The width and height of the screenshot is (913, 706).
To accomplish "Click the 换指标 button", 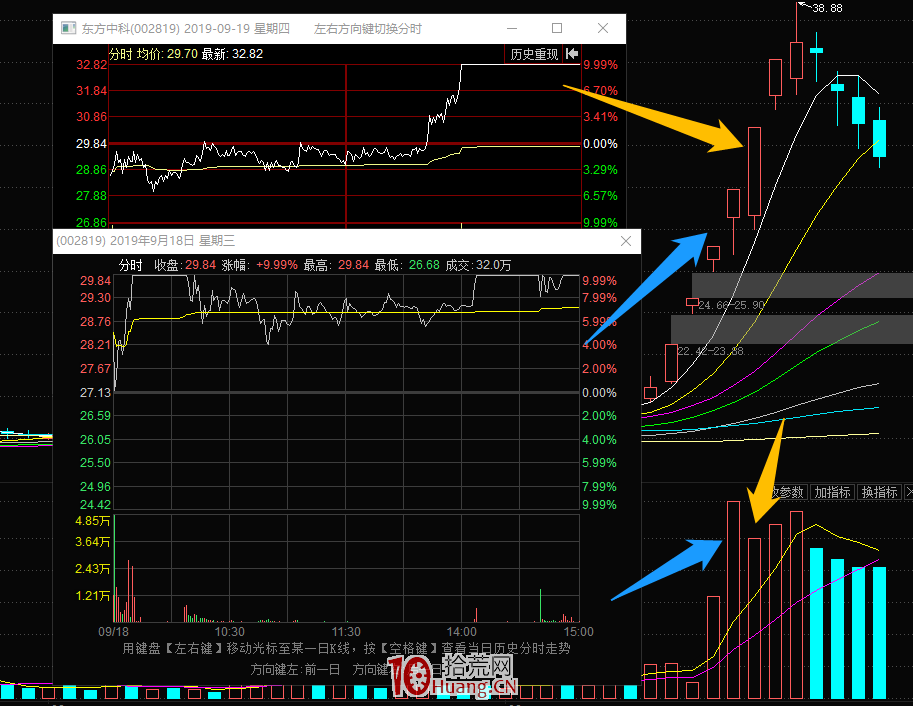I will (x=879, y=492).
